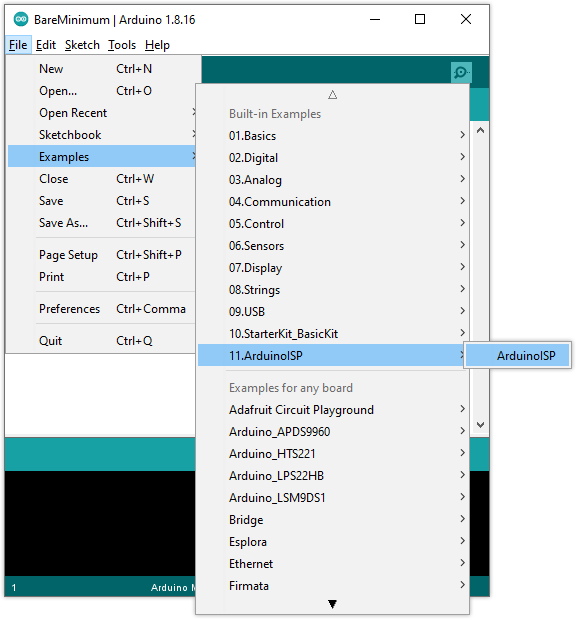Open the Edit menu
The width and height of the screenshot is (576, 619).
(46, 45)
